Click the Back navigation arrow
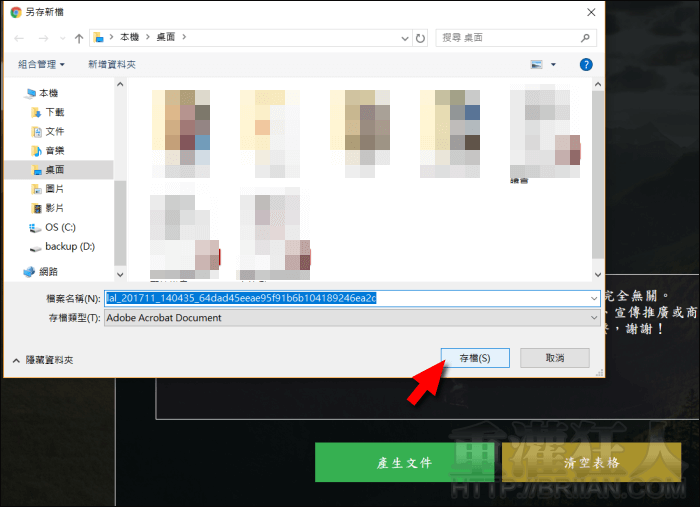 tap(19, 38)
